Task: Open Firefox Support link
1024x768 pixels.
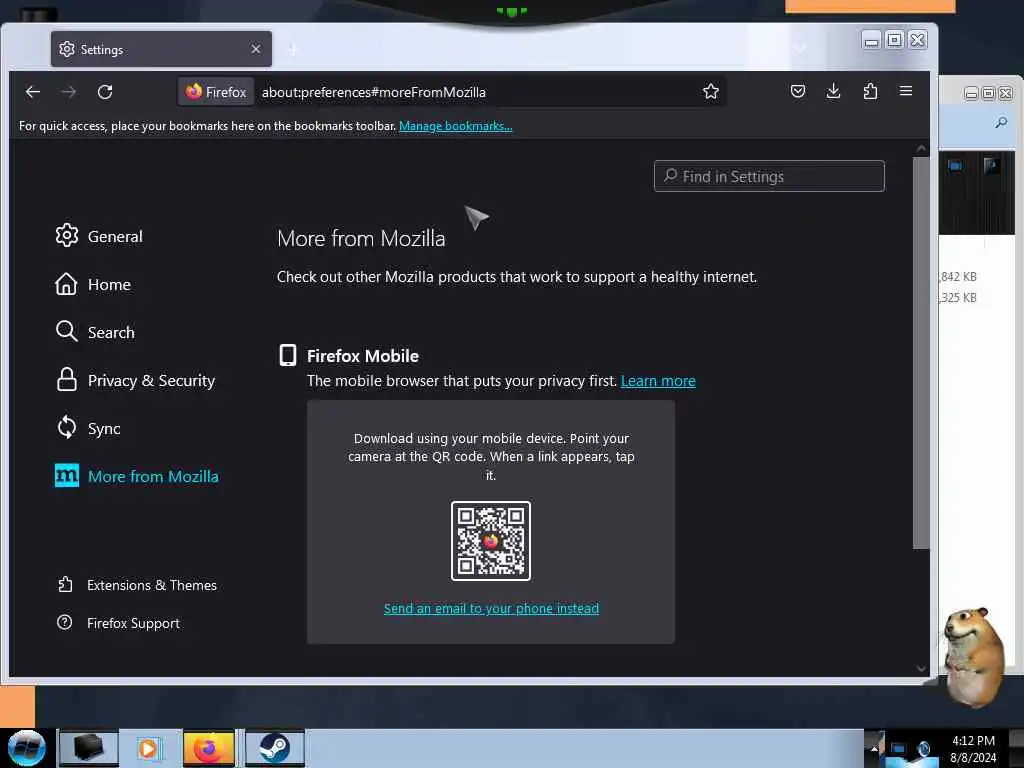Action: click(x=119, y=623)
